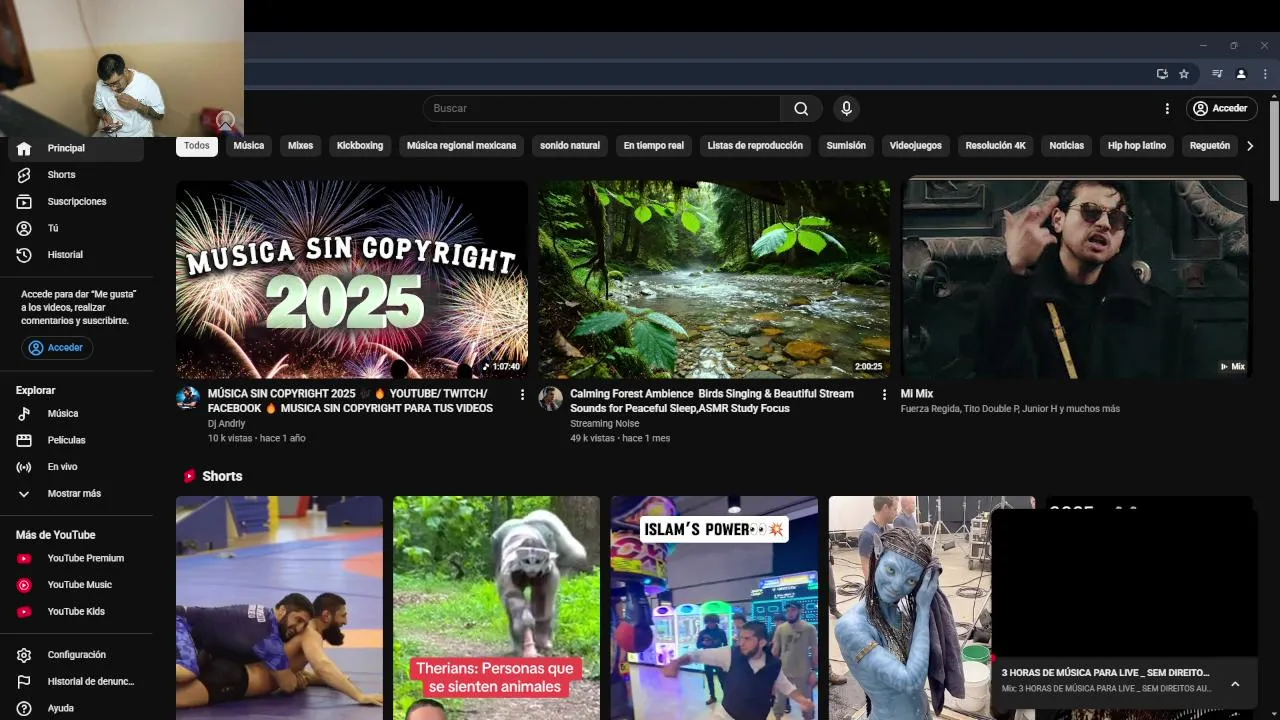Select Música regional mexicana chip
The image size is (1280, 720).
(x=462, y=146)
